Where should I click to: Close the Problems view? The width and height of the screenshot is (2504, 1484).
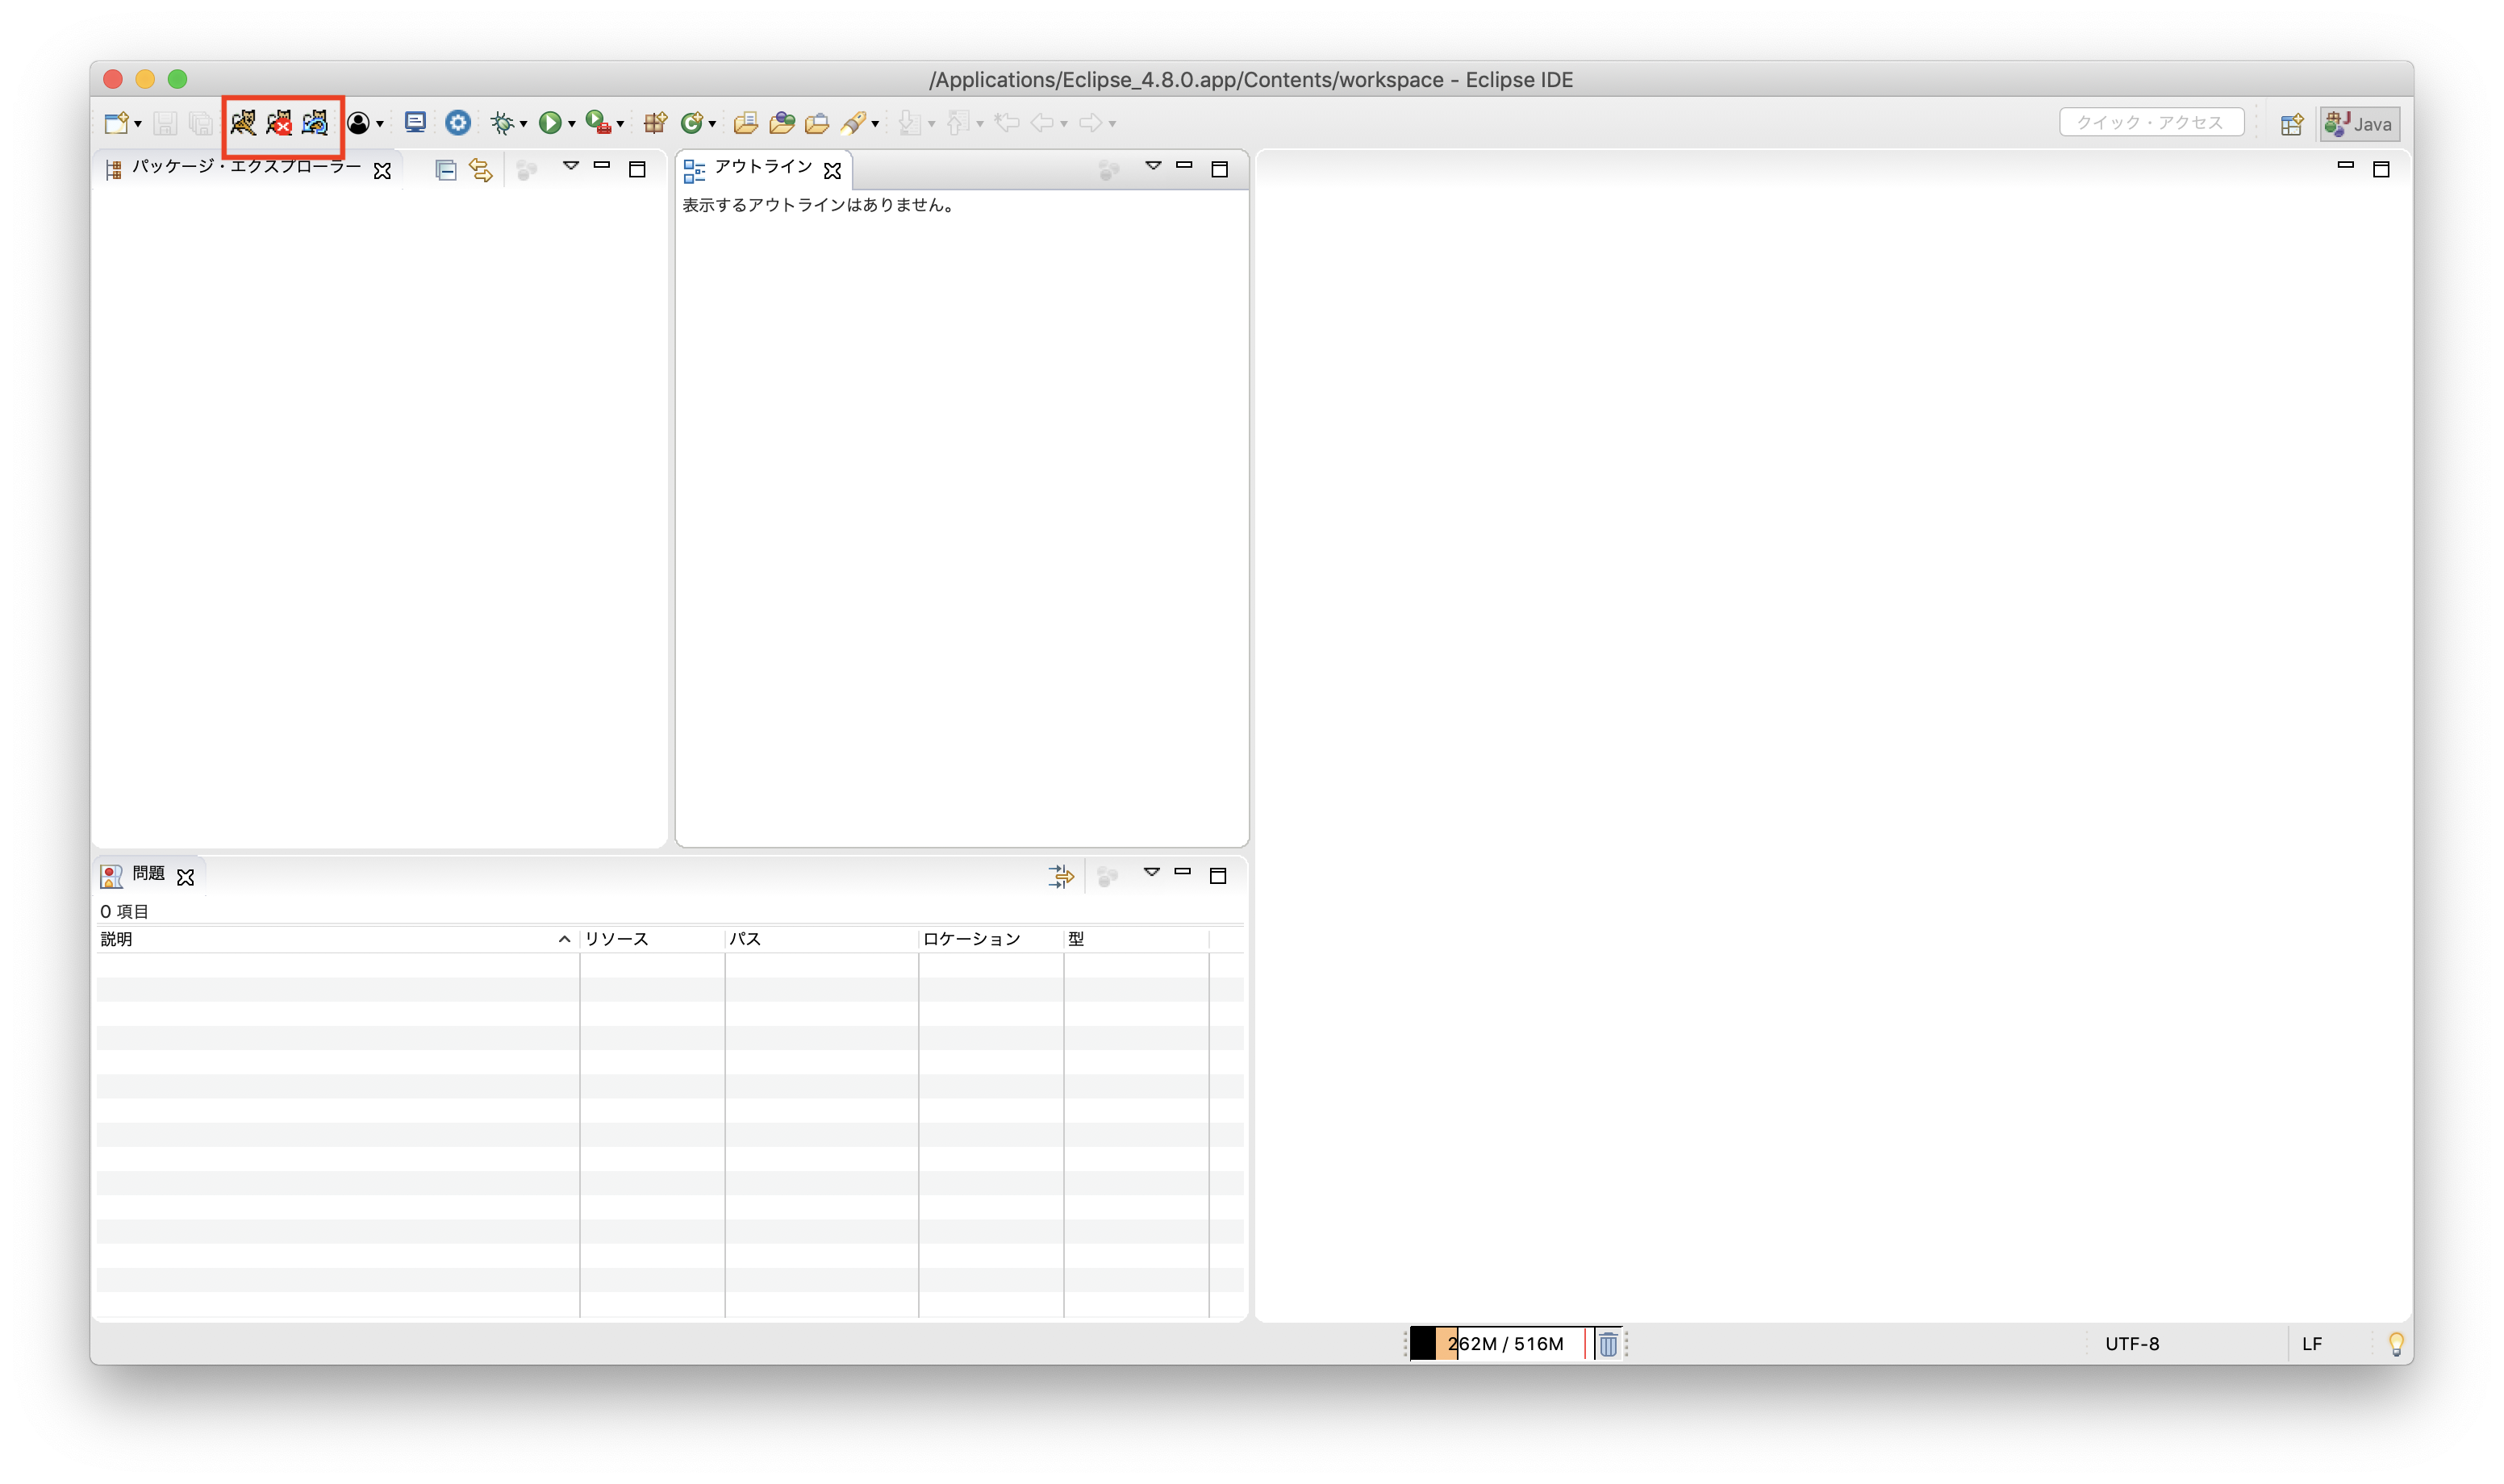185,877
